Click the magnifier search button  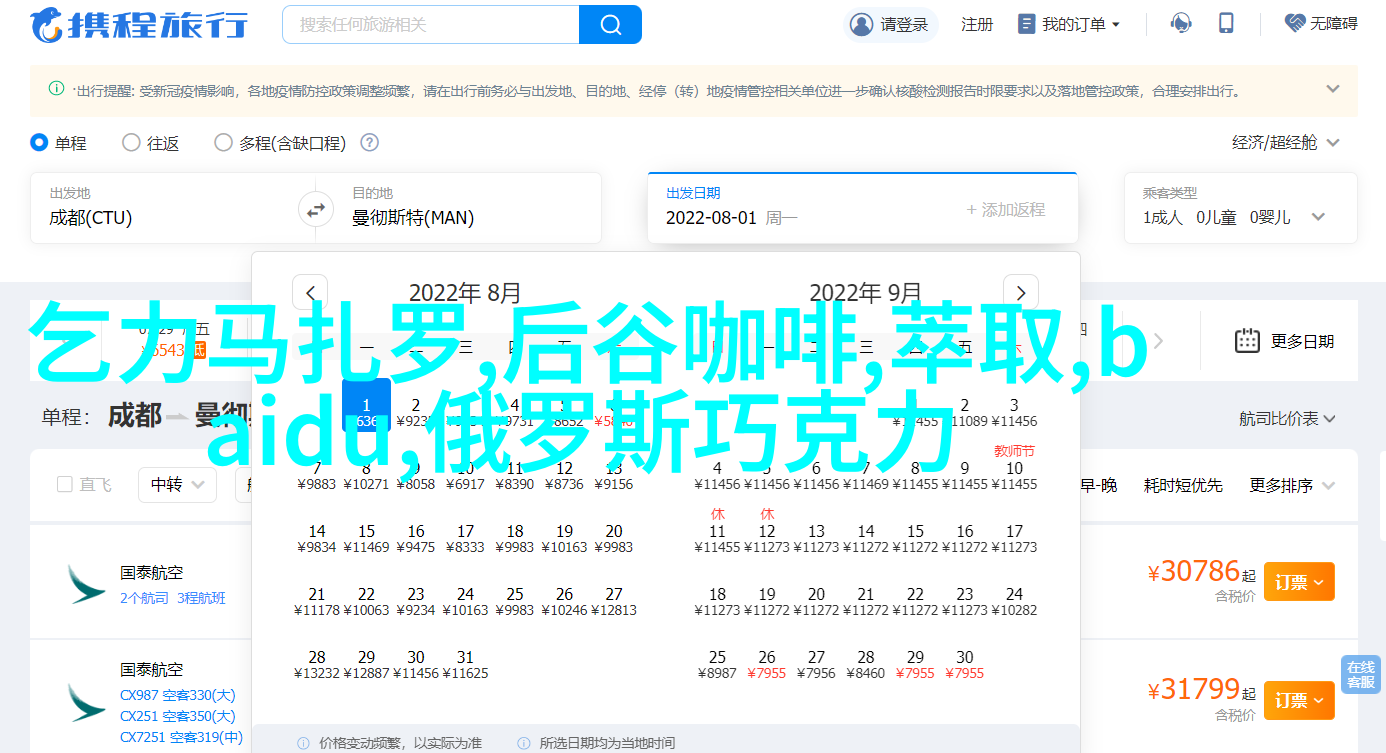pos(610,24)
